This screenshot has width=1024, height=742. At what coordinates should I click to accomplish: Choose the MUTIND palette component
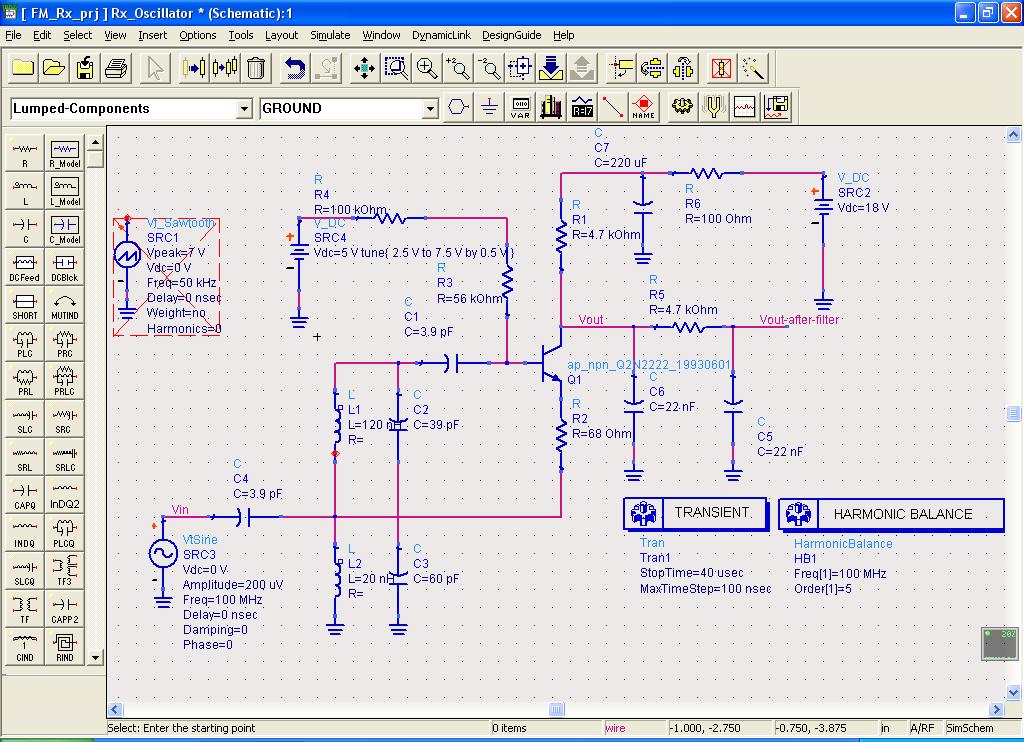[x=65, y=305]
